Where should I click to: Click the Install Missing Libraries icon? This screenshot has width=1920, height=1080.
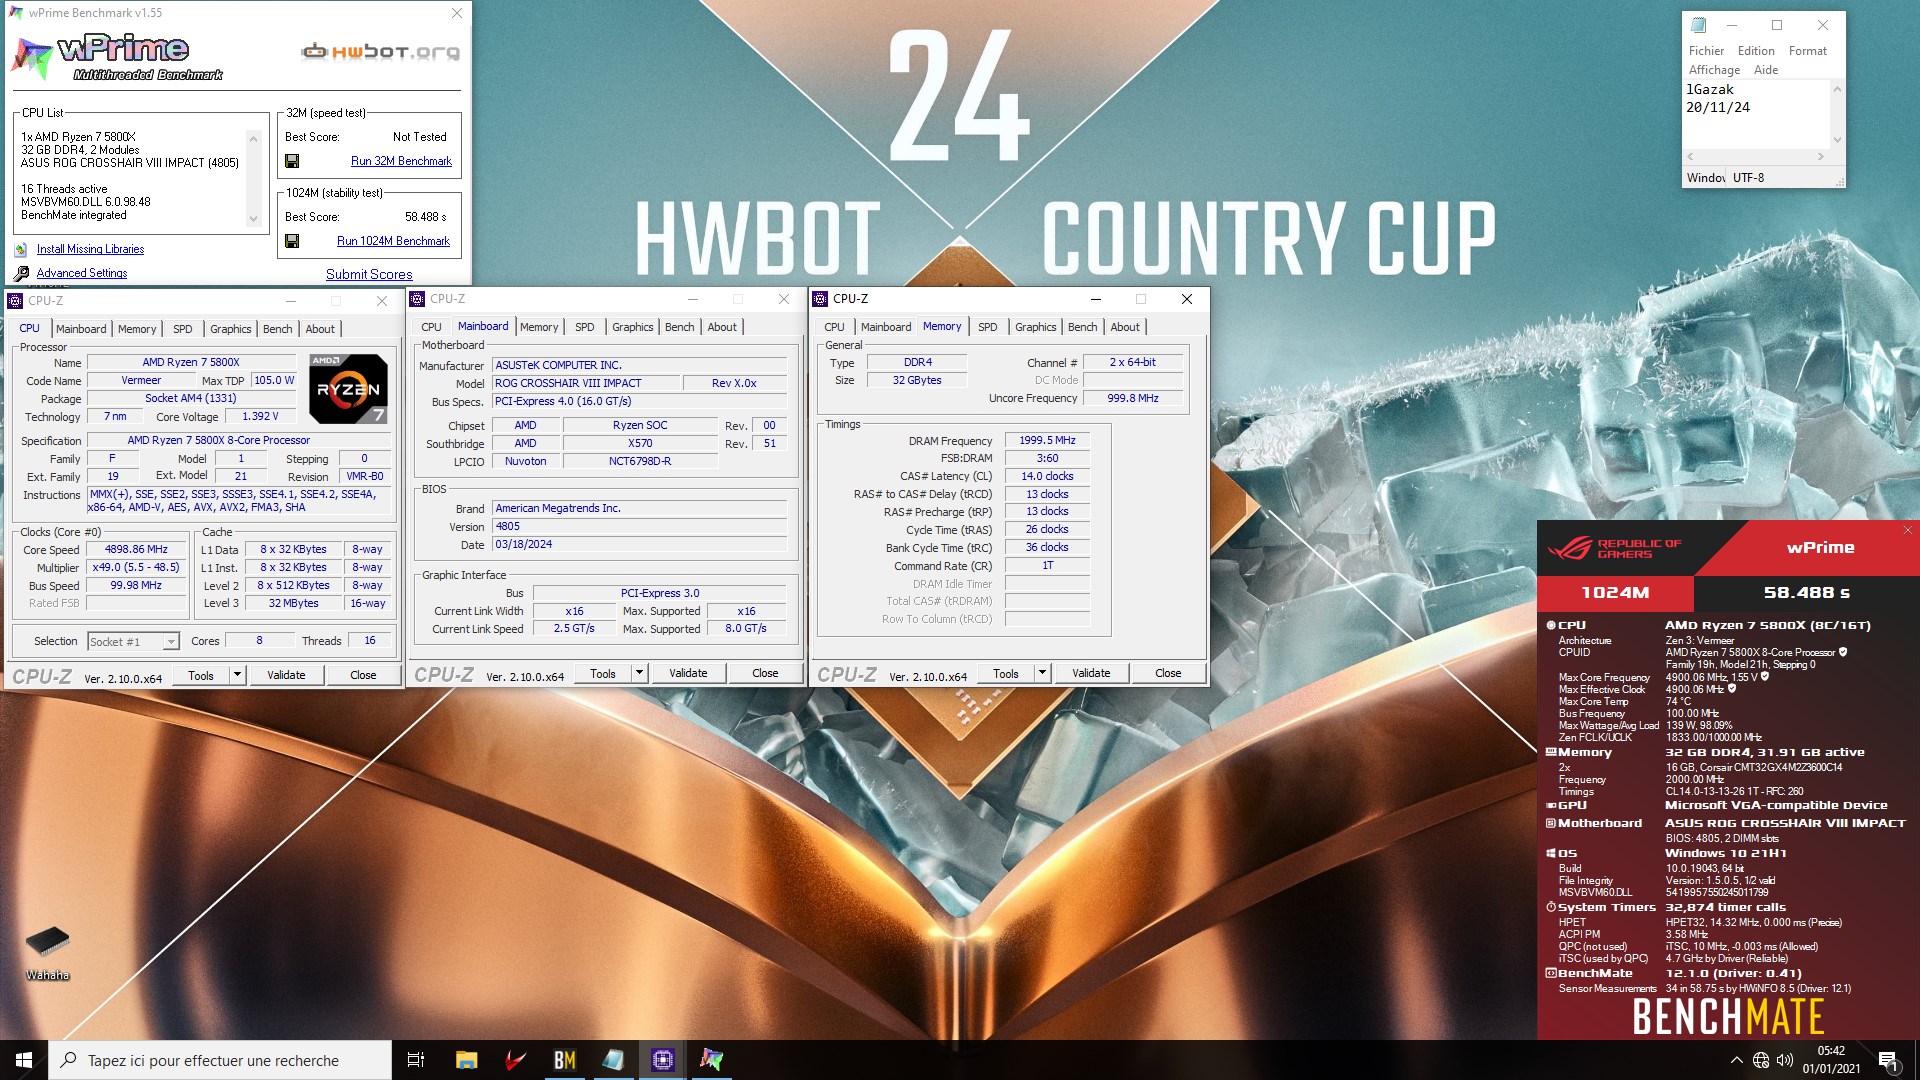[x=21, y=250]
